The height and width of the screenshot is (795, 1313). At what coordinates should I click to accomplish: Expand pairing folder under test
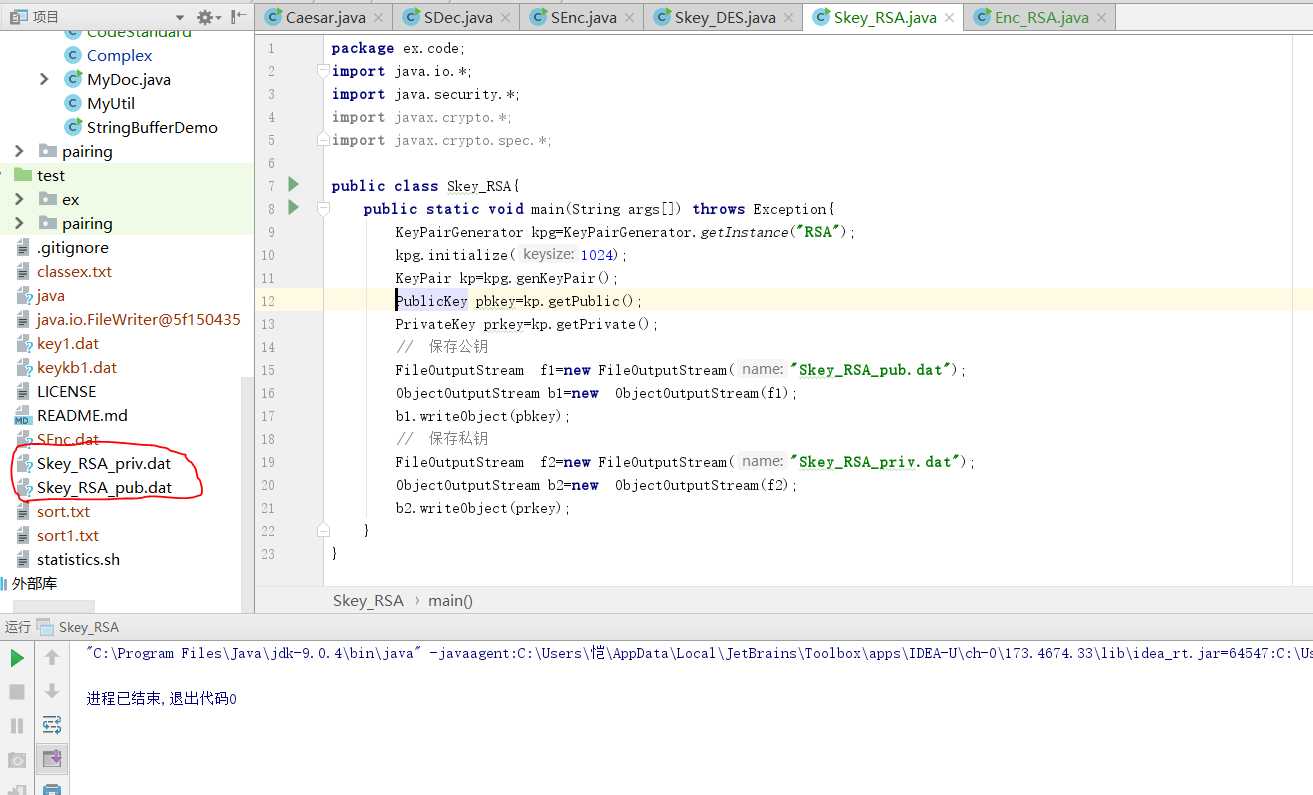click(19, 223)
